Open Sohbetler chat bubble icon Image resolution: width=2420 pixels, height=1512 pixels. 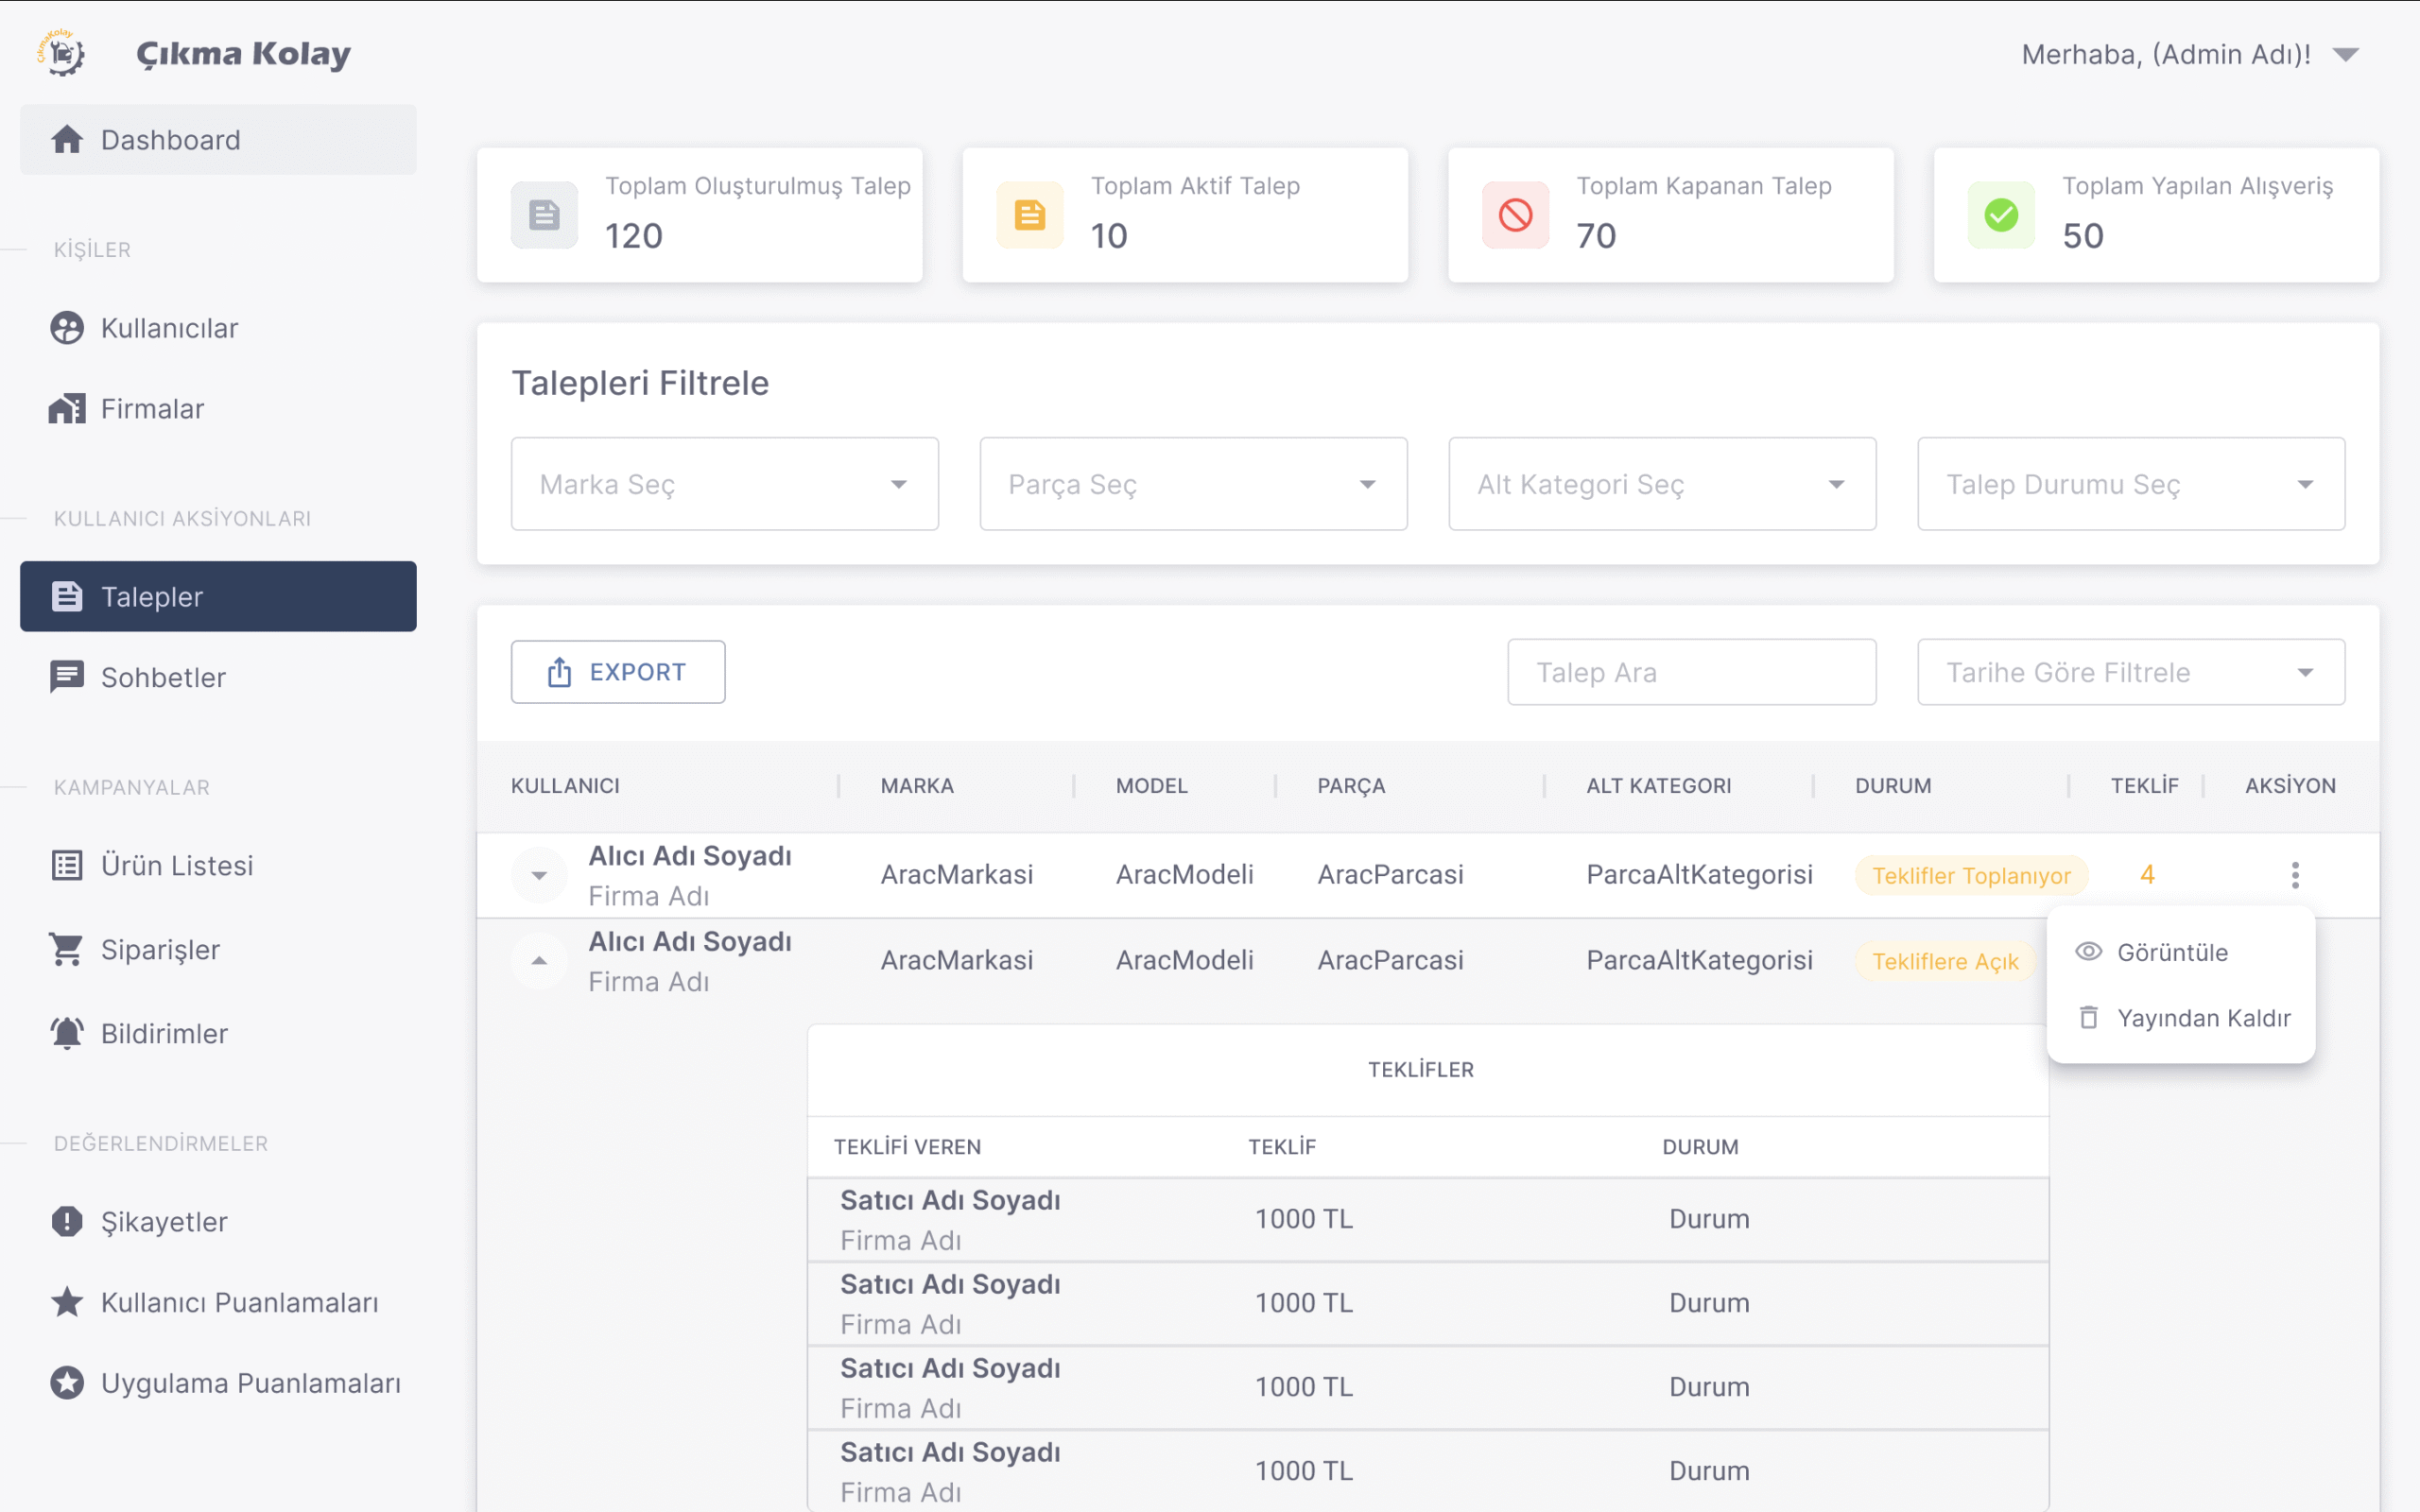point(67,677)
